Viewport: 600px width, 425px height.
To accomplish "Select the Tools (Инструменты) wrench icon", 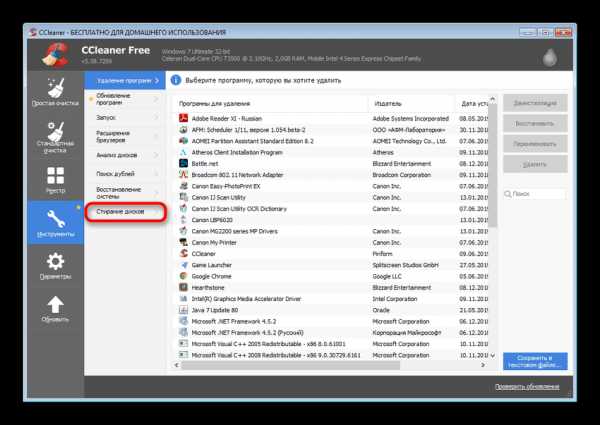I will click(x=55, y=219).
